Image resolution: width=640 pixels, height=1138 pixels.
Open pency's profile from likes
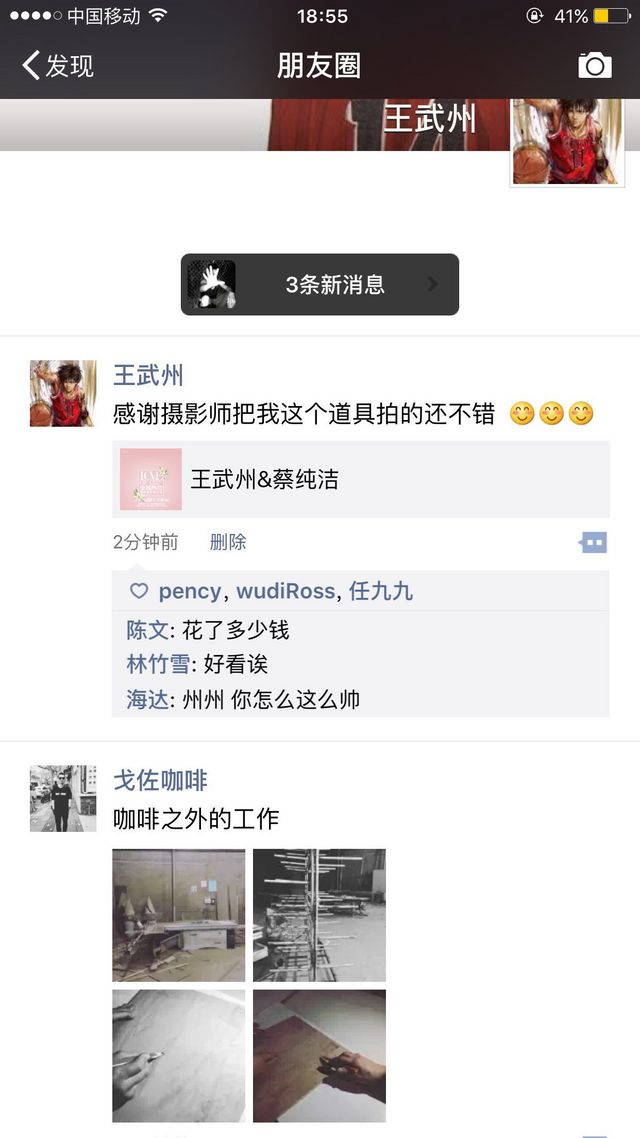[189, 591]
